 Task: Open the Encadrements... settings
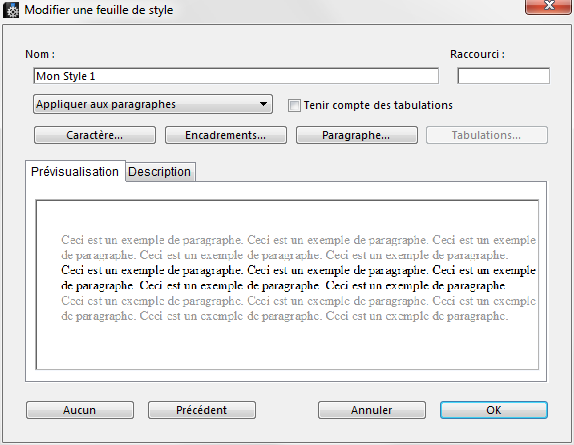(x=226, y=135)
